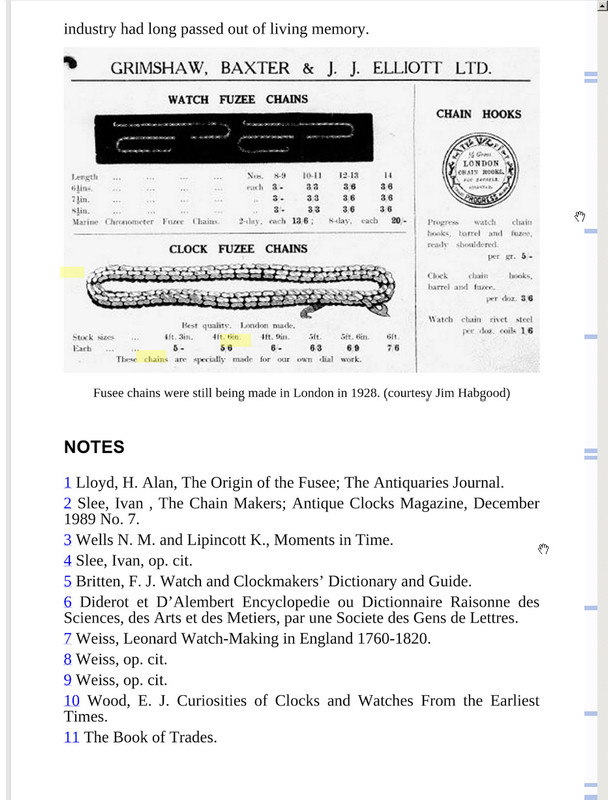Image resolution: width=608 pixels, height=800 pixels.
Task: Open footnote link 3 for Wells and Lipincott
Action: click(x=67, y=540)
